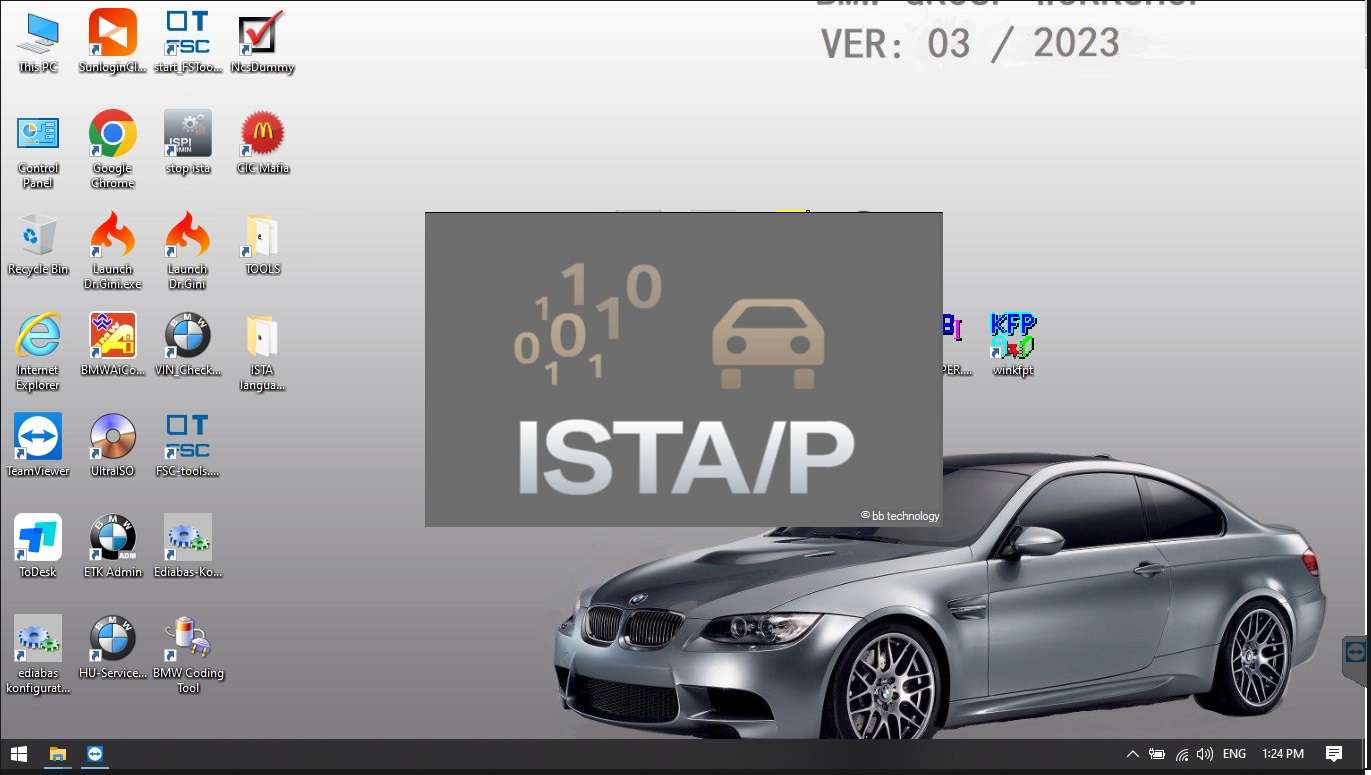Open the taskbar clock showing 1:24 PM

(x=1283, y=754)
